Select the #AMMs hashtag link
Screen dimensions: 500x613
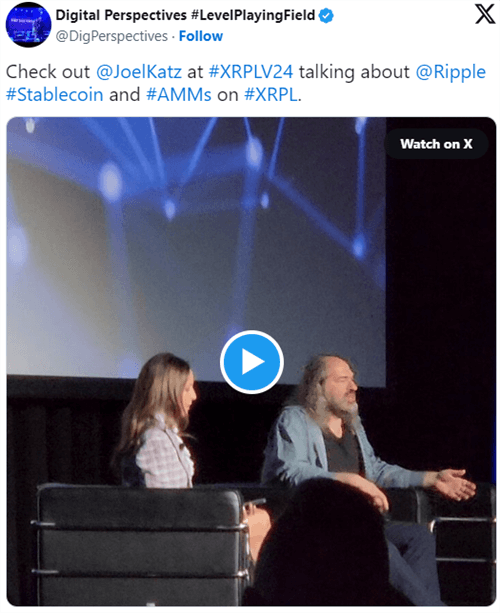[x=179, y=95]
